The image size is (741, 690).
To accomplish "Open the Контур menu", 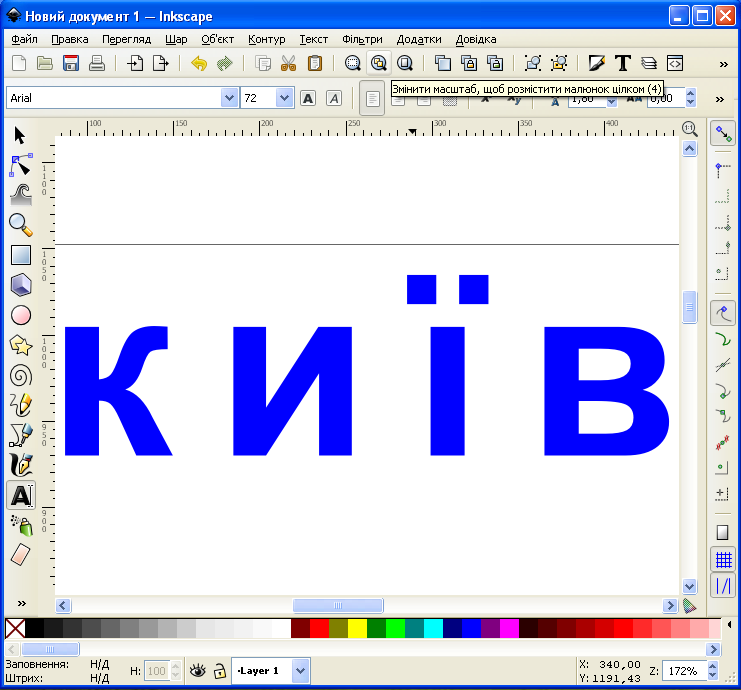I will tap(267, 39).
